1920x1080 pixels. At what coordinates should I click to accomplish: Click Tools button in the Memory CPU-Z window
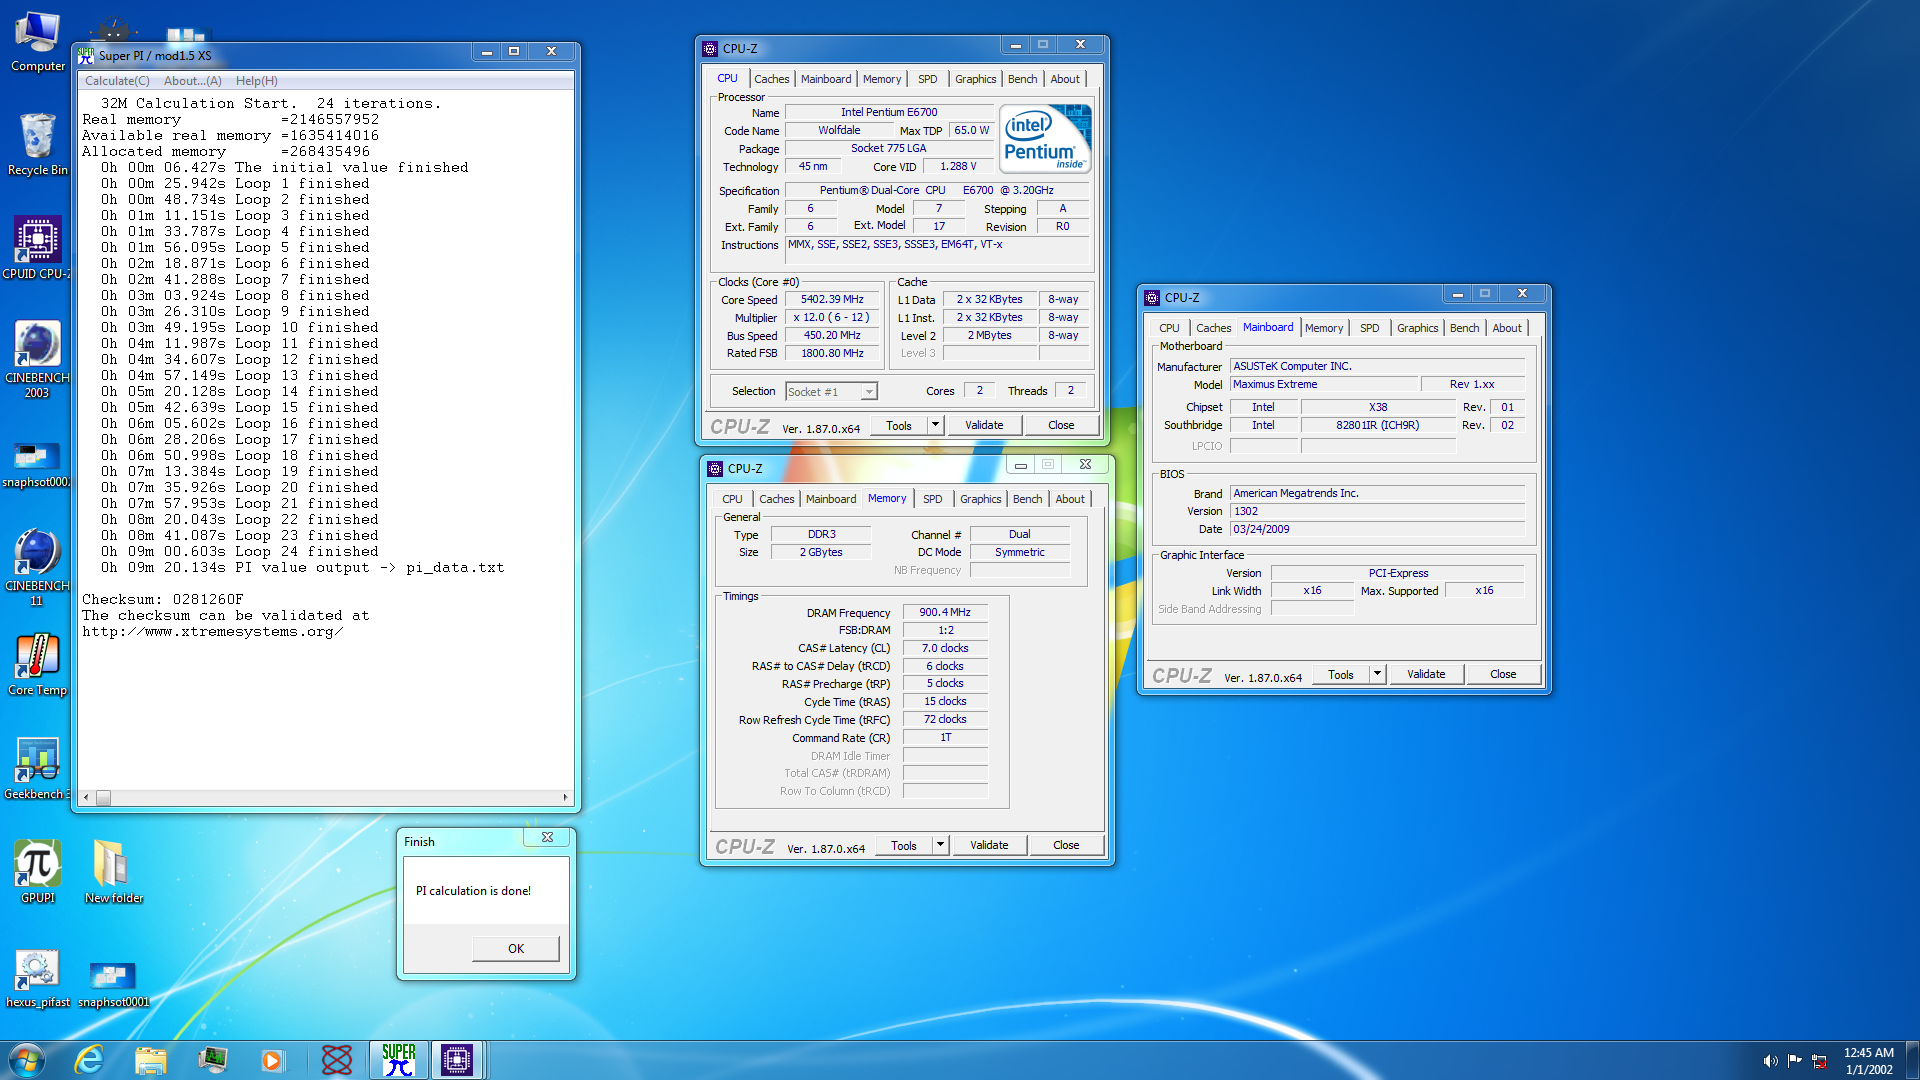pos(904,845)
